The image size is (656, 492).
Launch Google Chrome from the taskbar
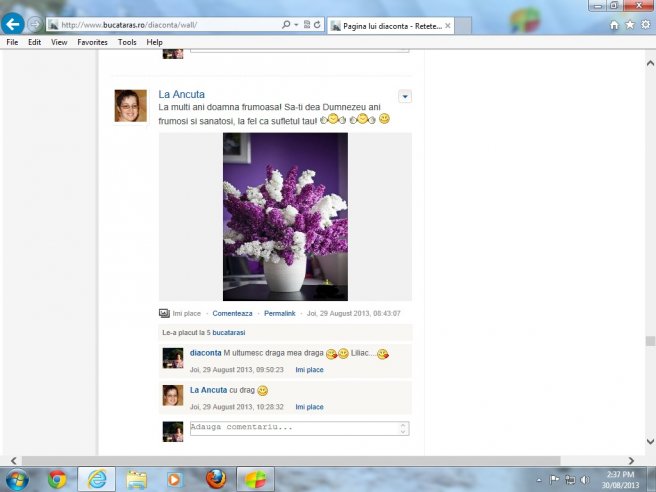pyautogui.click(x=57, y=479)
